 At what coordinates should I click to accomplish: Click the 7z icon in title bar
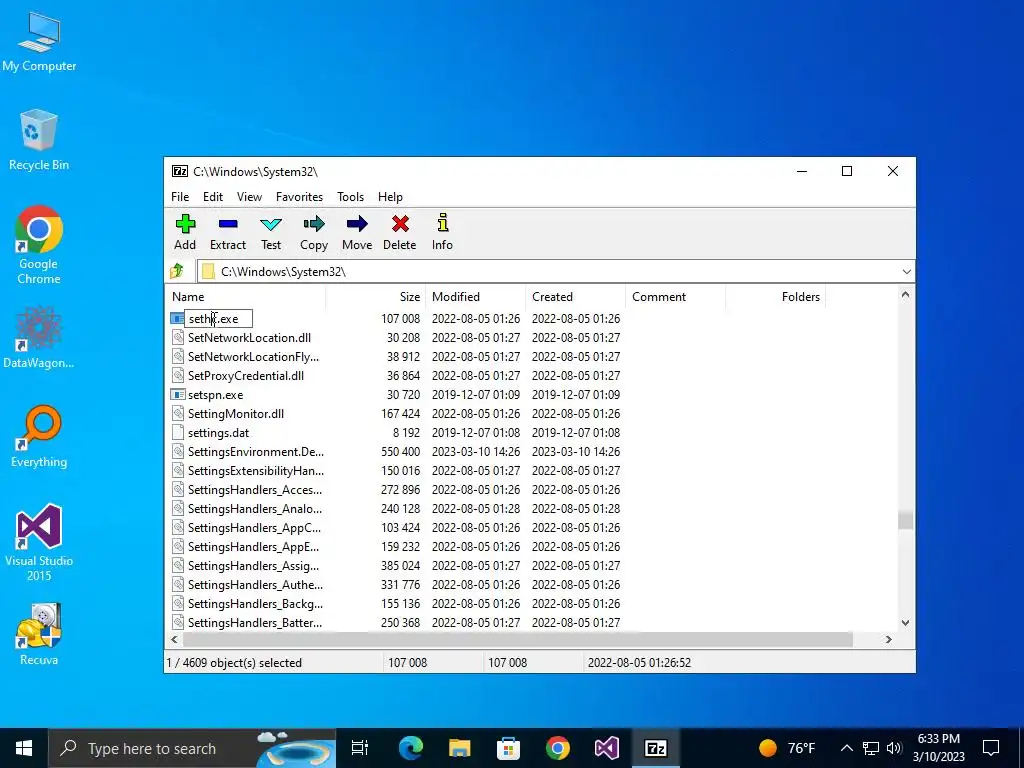[x=180, y=171]
